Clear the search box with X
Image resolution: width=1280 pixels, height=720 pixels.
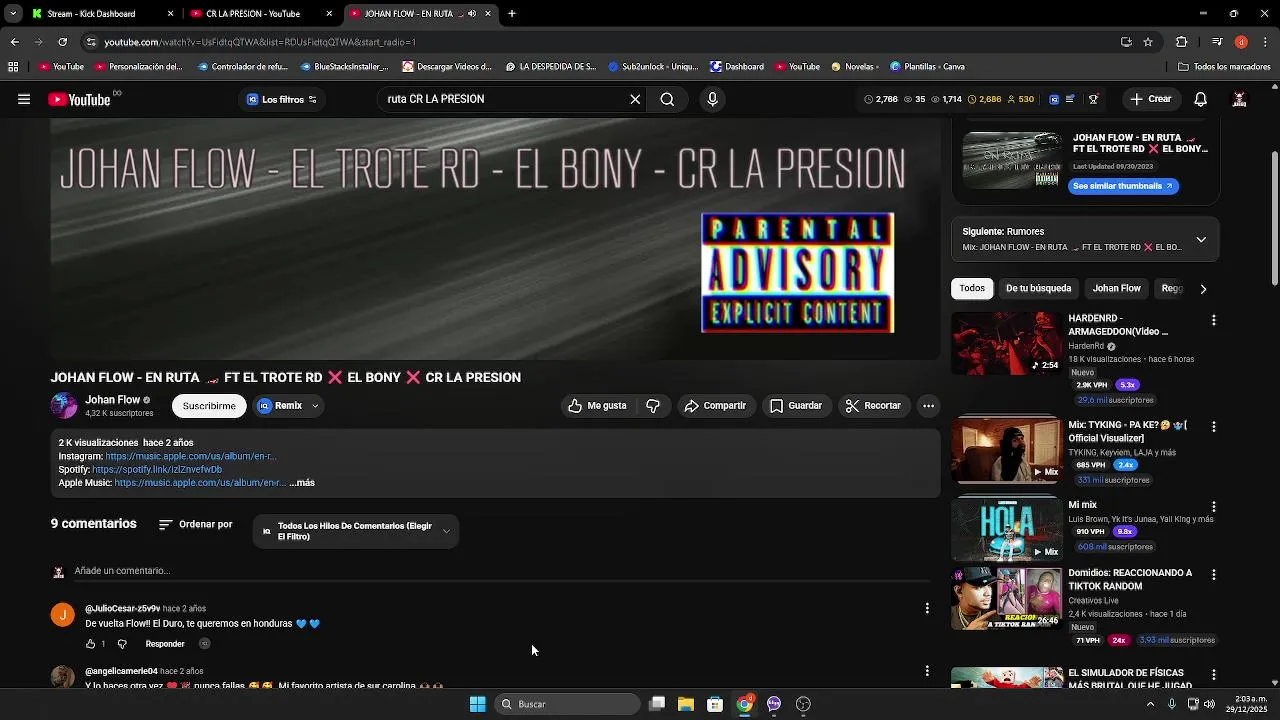(x=635, y=99)
